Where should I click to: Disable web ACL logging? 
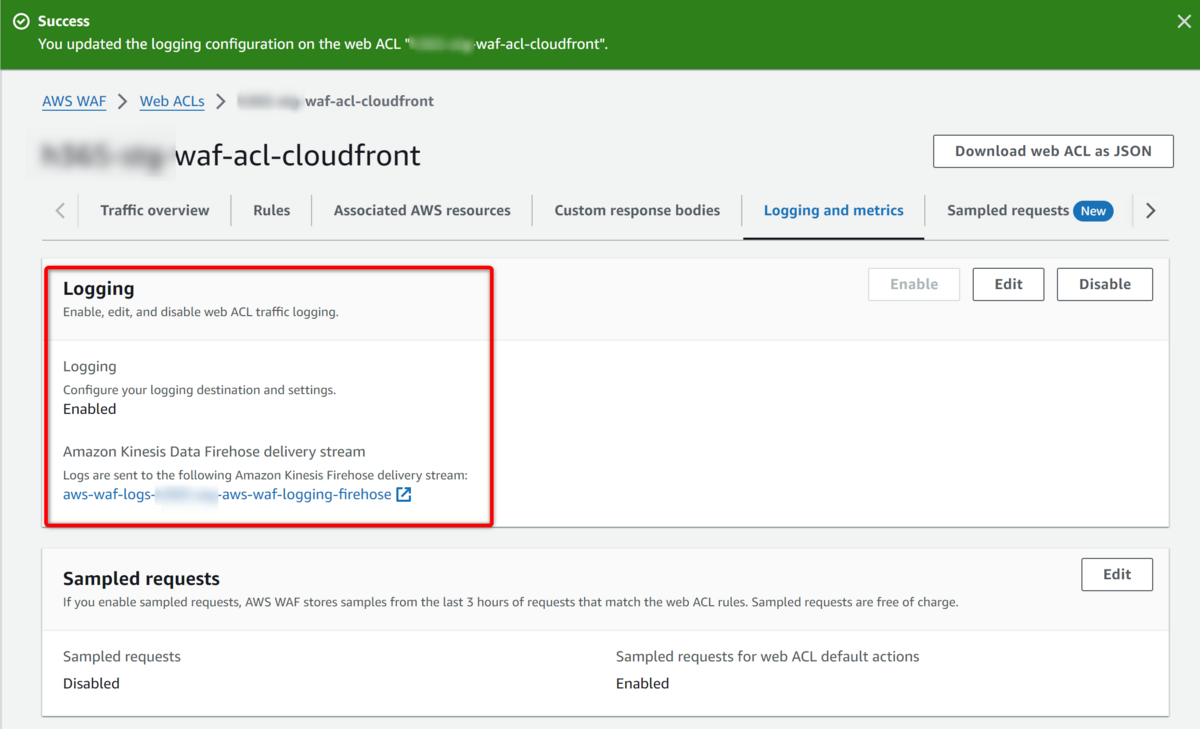(x=1104, y=284)
